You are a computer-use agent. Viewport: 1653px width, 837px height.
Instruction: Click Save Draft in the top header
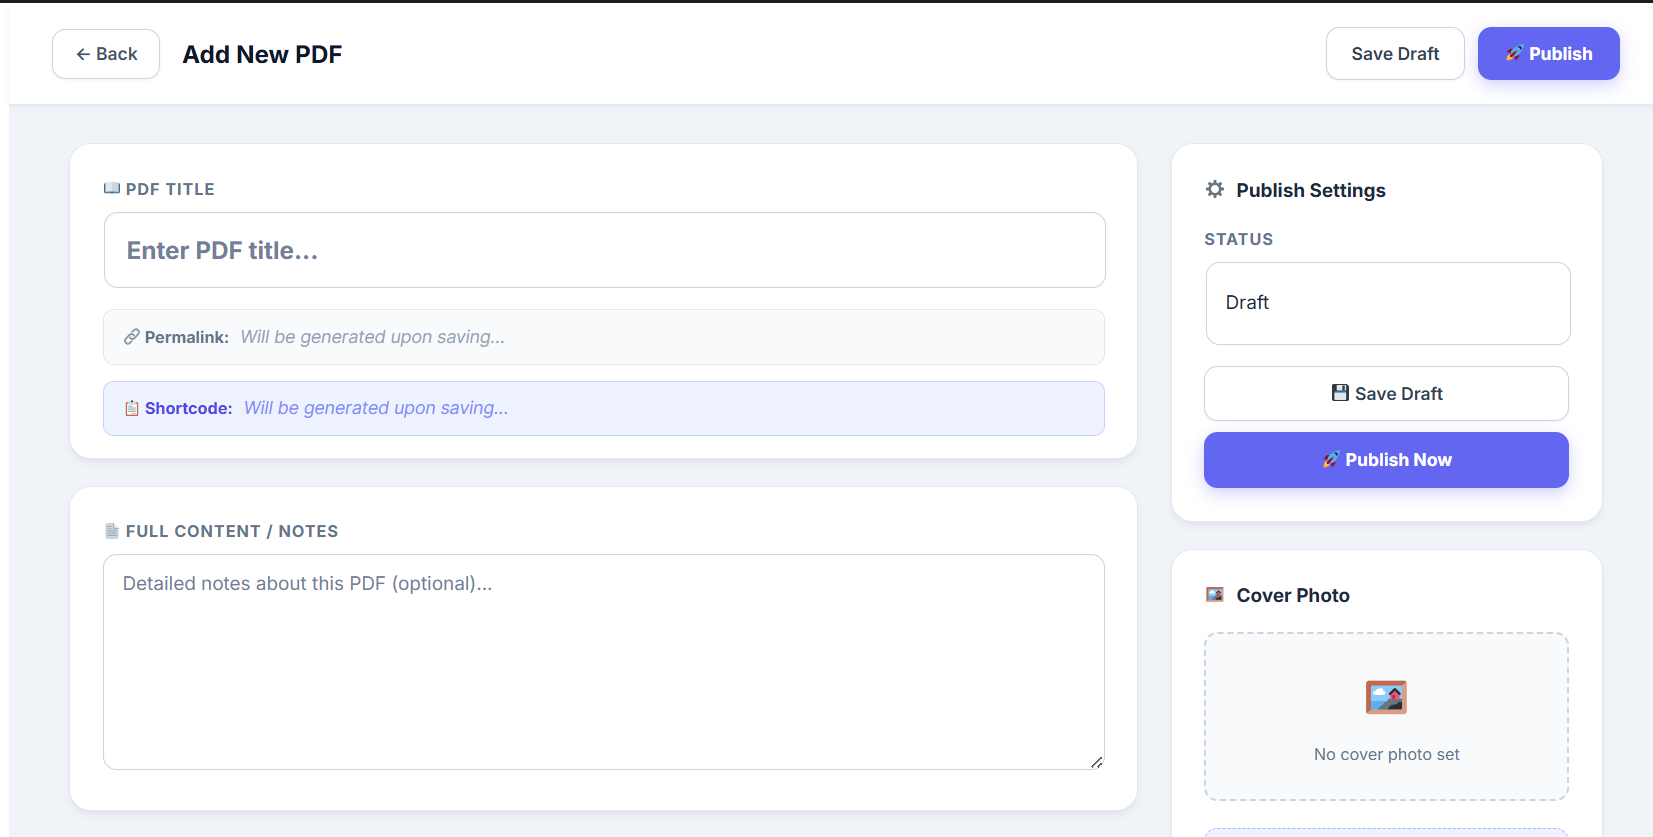(x=1395, y=54)
